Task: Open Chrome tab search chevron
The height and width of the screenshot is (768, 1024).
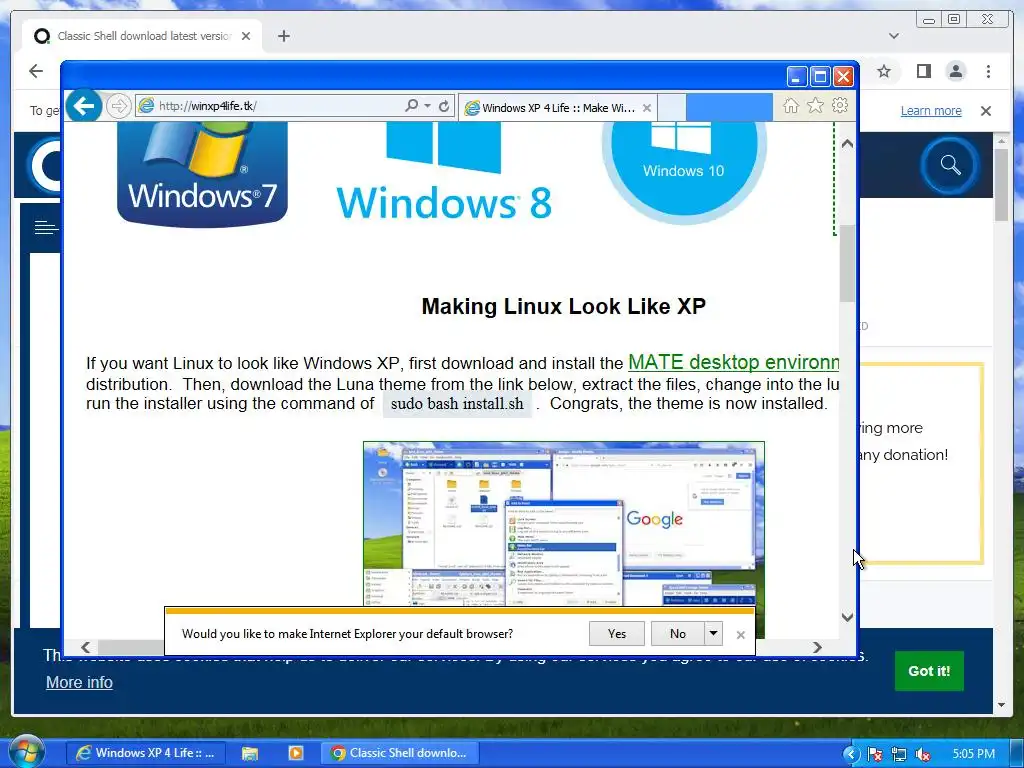Action: [894, 36]
